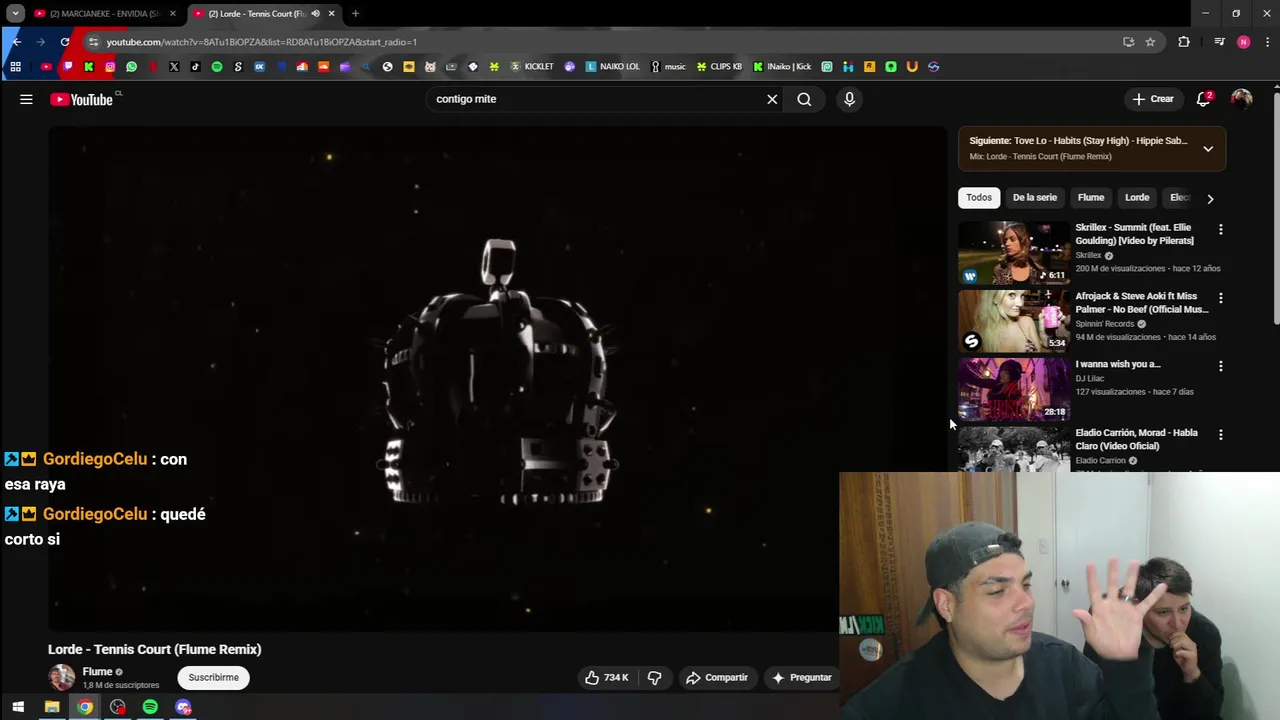Open Chrome tab search dropdown arrow
This screenshot has height=720, width=1280.
[x=15, y=14]
